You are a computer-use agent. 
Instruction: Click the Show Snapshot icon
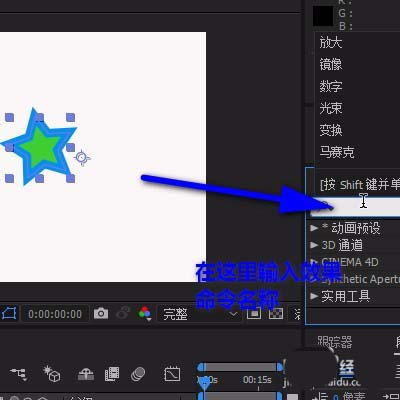(123, 313)
